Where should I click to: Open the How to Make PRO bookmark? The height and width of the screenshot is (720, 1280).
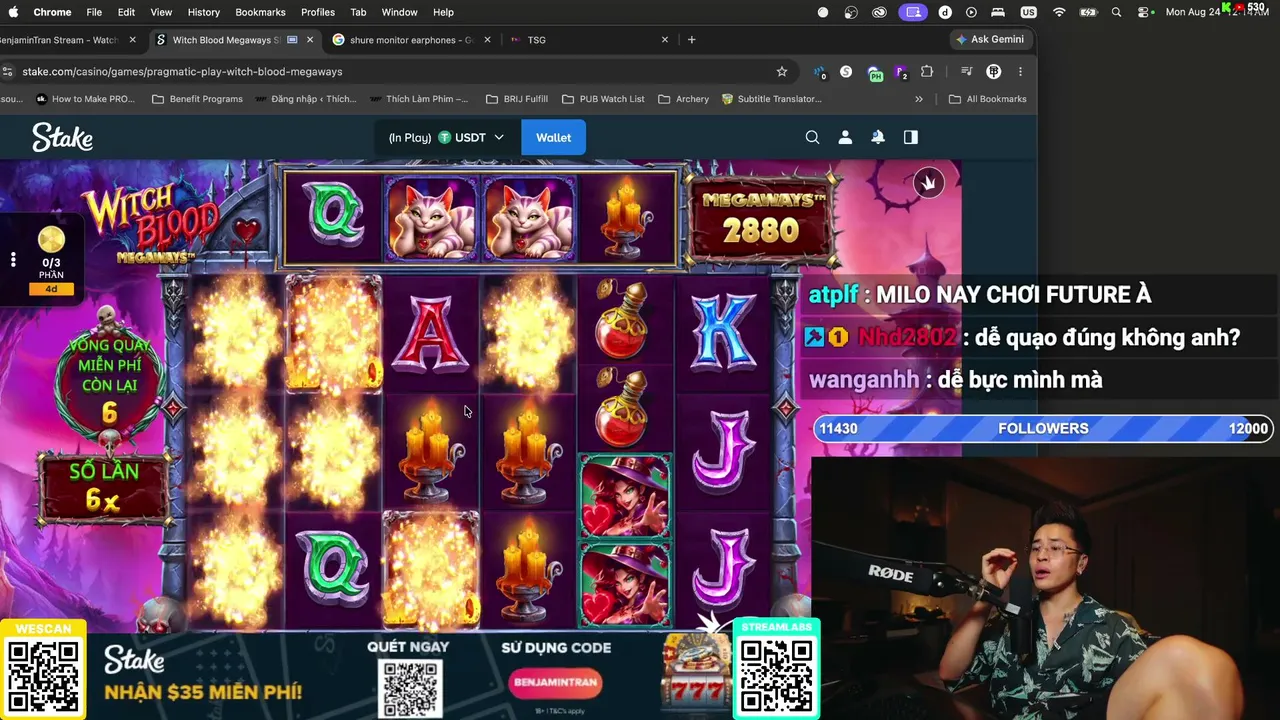85,99
